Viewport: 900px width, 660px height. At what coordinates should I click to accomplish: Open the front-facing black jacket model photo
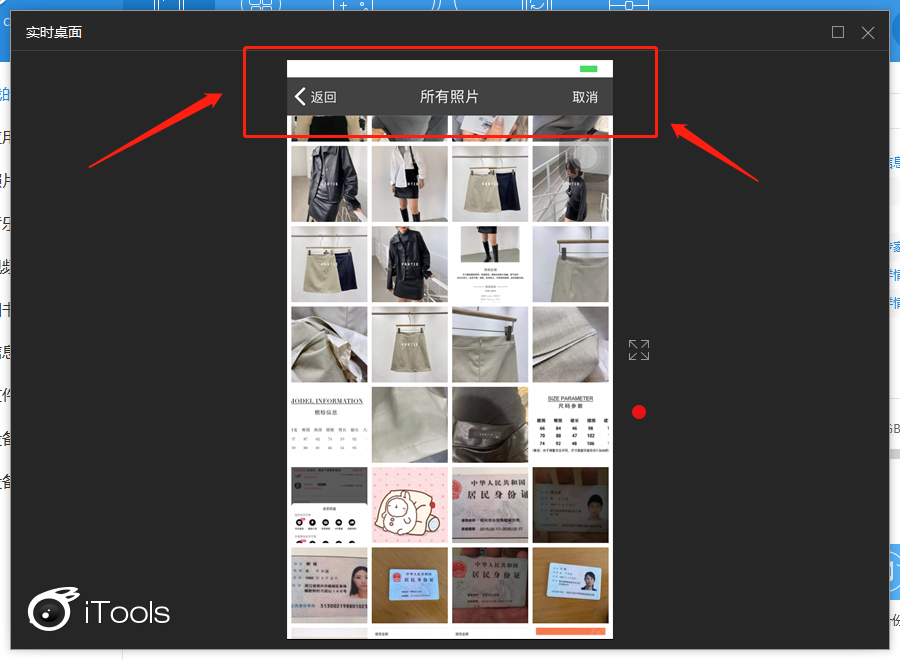[410, 264]
